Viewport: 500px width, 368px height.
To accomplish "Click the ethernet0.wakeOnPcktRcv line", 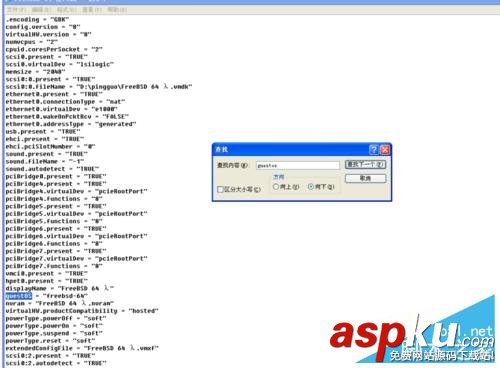I will [67, 117].
